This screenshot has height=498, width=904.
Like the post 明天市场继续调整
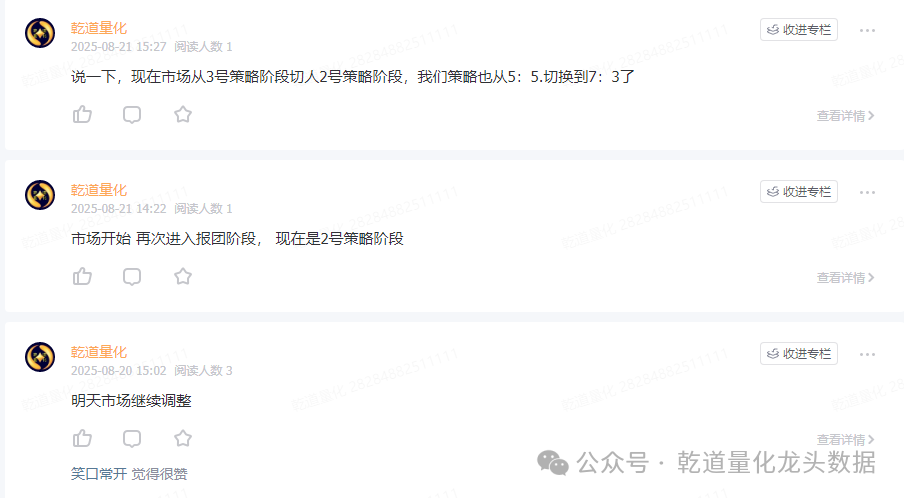pyautogui.click(x=82, y=438)
